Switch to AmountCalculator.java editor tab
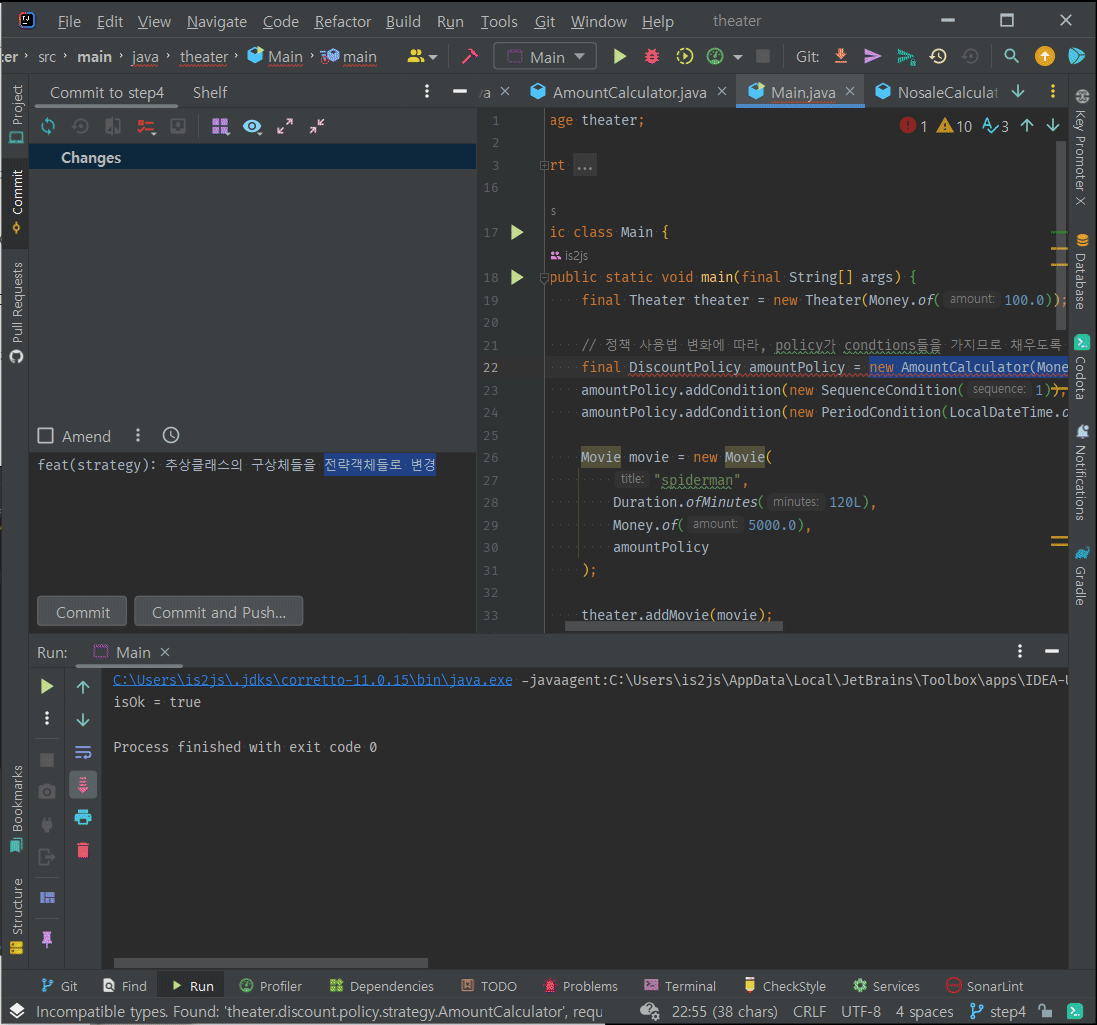1097x1025 pixels. tap(628, 92)
